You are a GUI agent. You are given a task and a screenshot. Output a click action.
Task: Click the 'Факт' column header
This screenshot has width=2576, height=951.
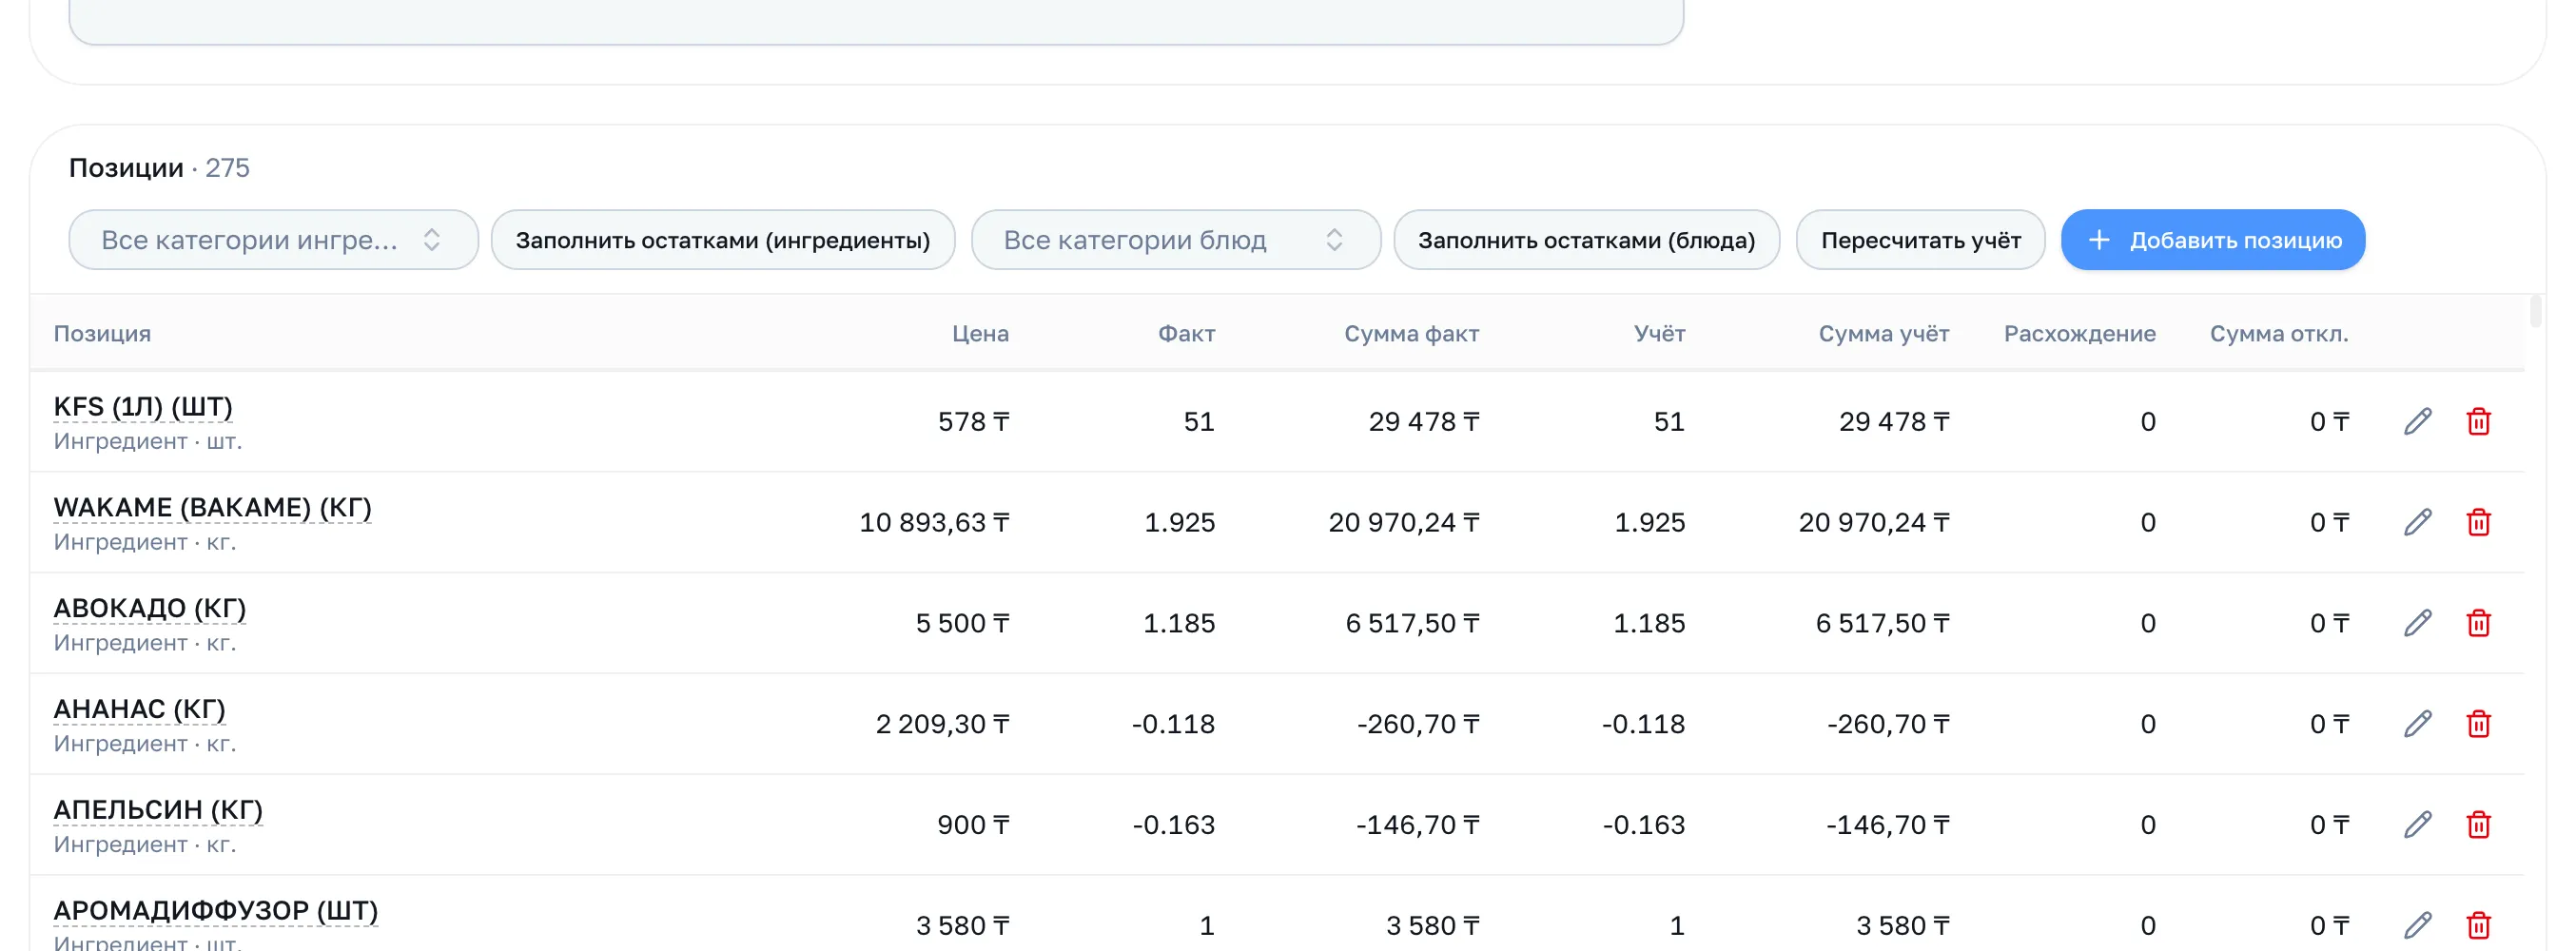(x=1186, y=334)
